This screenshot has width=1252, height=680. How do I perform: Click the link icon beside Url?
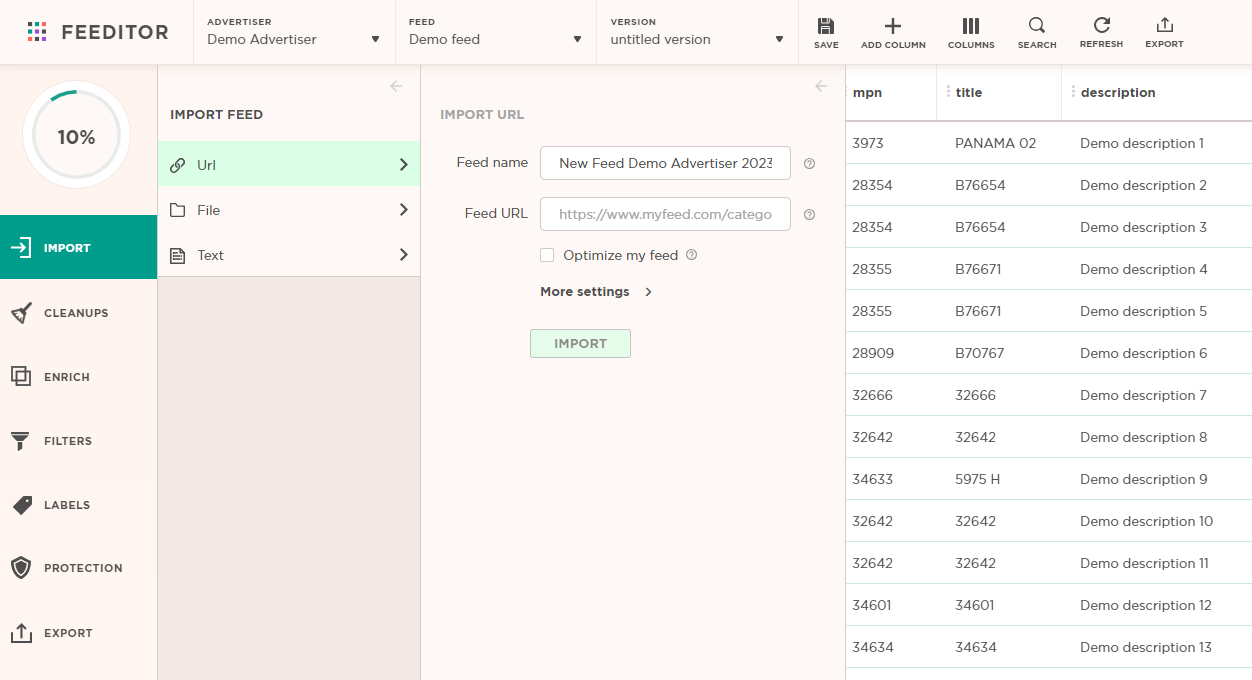[177, 165]
